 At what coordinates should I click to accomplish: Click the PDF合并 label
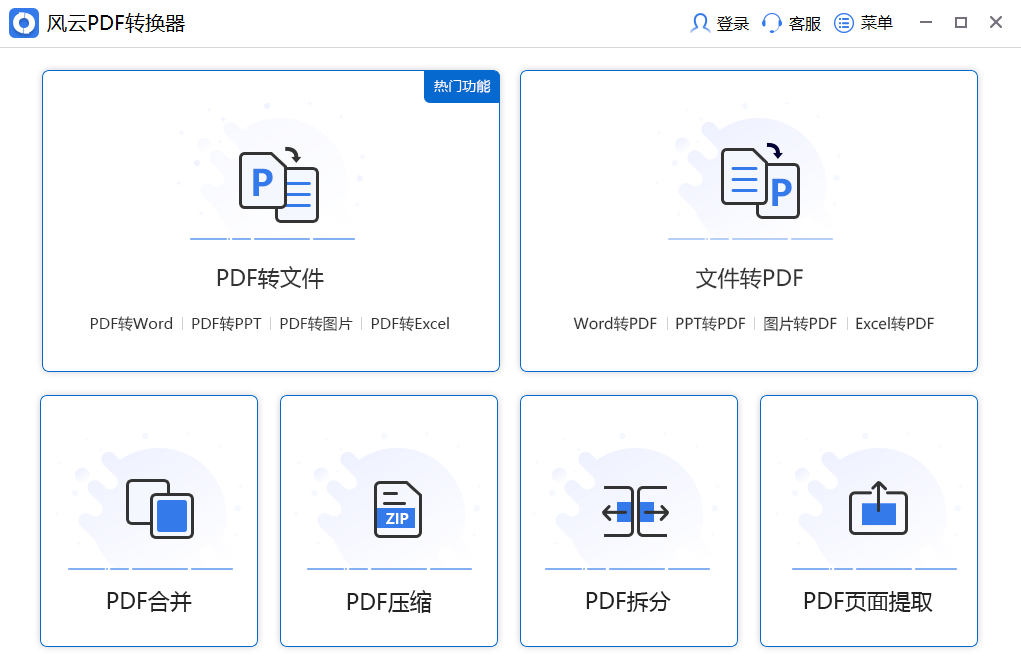coord(149,602)
